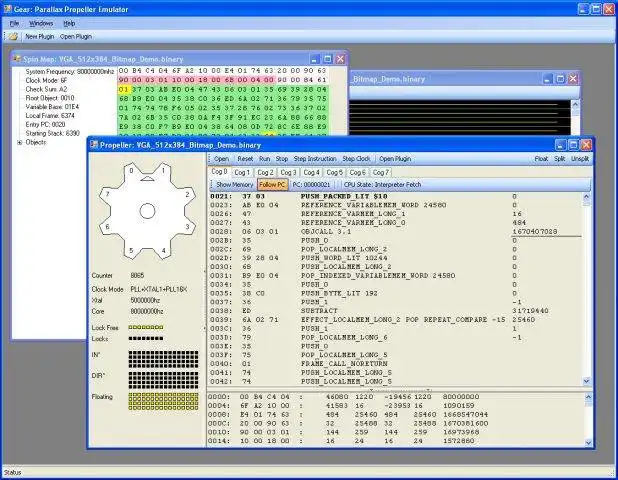Switch to Cog 6 tab
618x480 pixels.
(357, 172)
